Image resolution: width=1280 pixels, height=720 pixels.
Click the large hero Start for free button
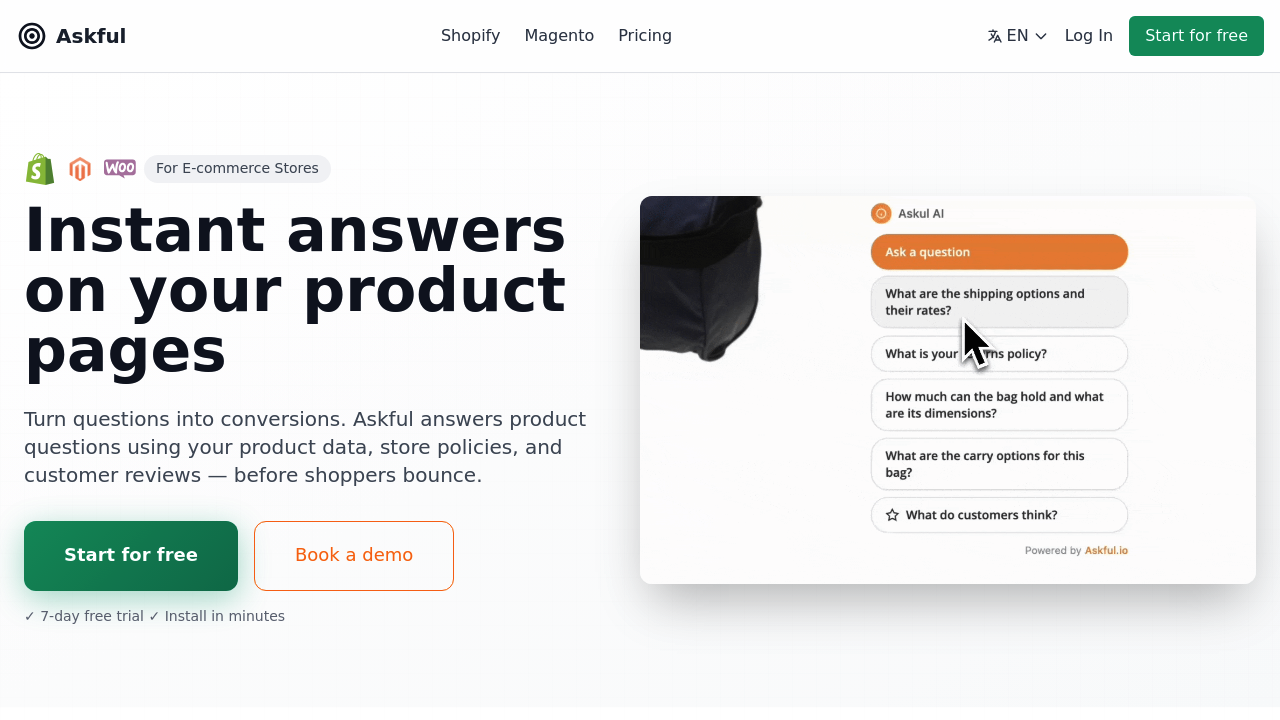coord(131,556)
